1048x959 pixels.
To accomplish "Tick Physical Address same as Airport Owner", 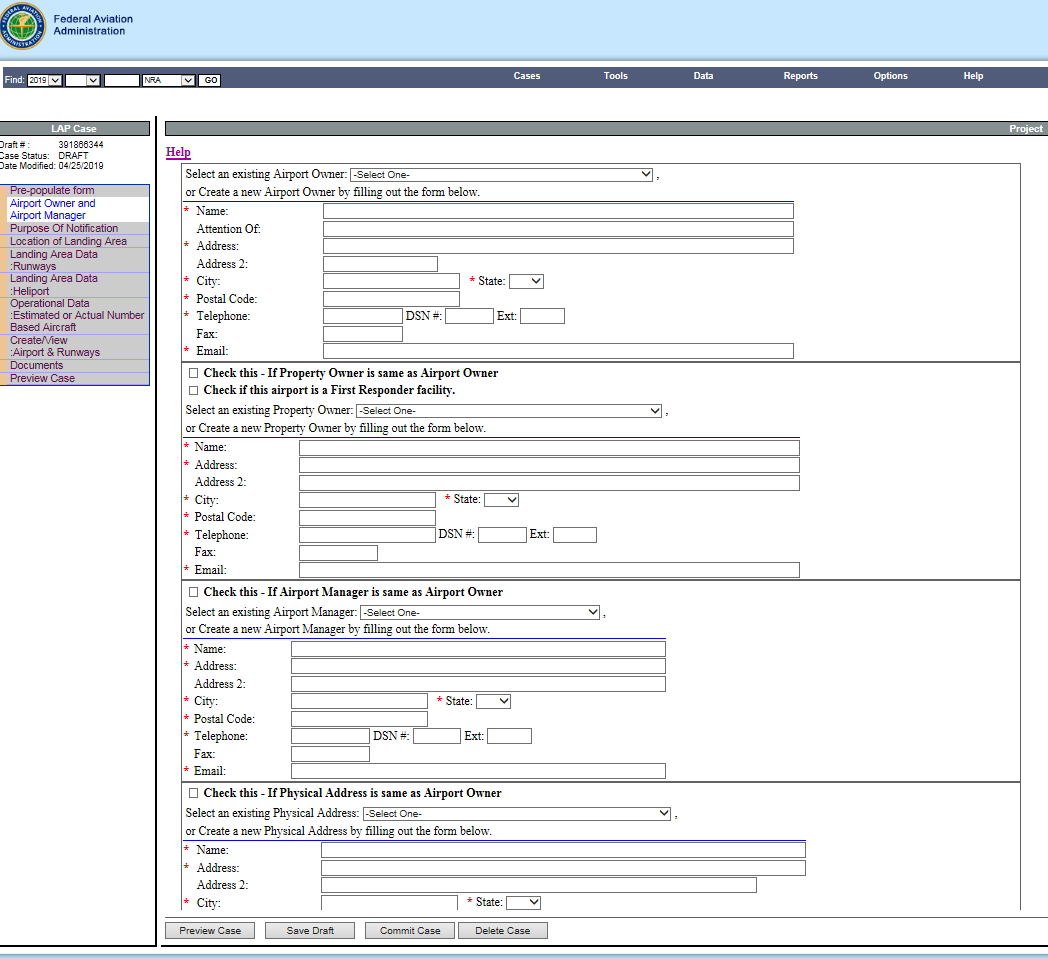I will point(193,794).
